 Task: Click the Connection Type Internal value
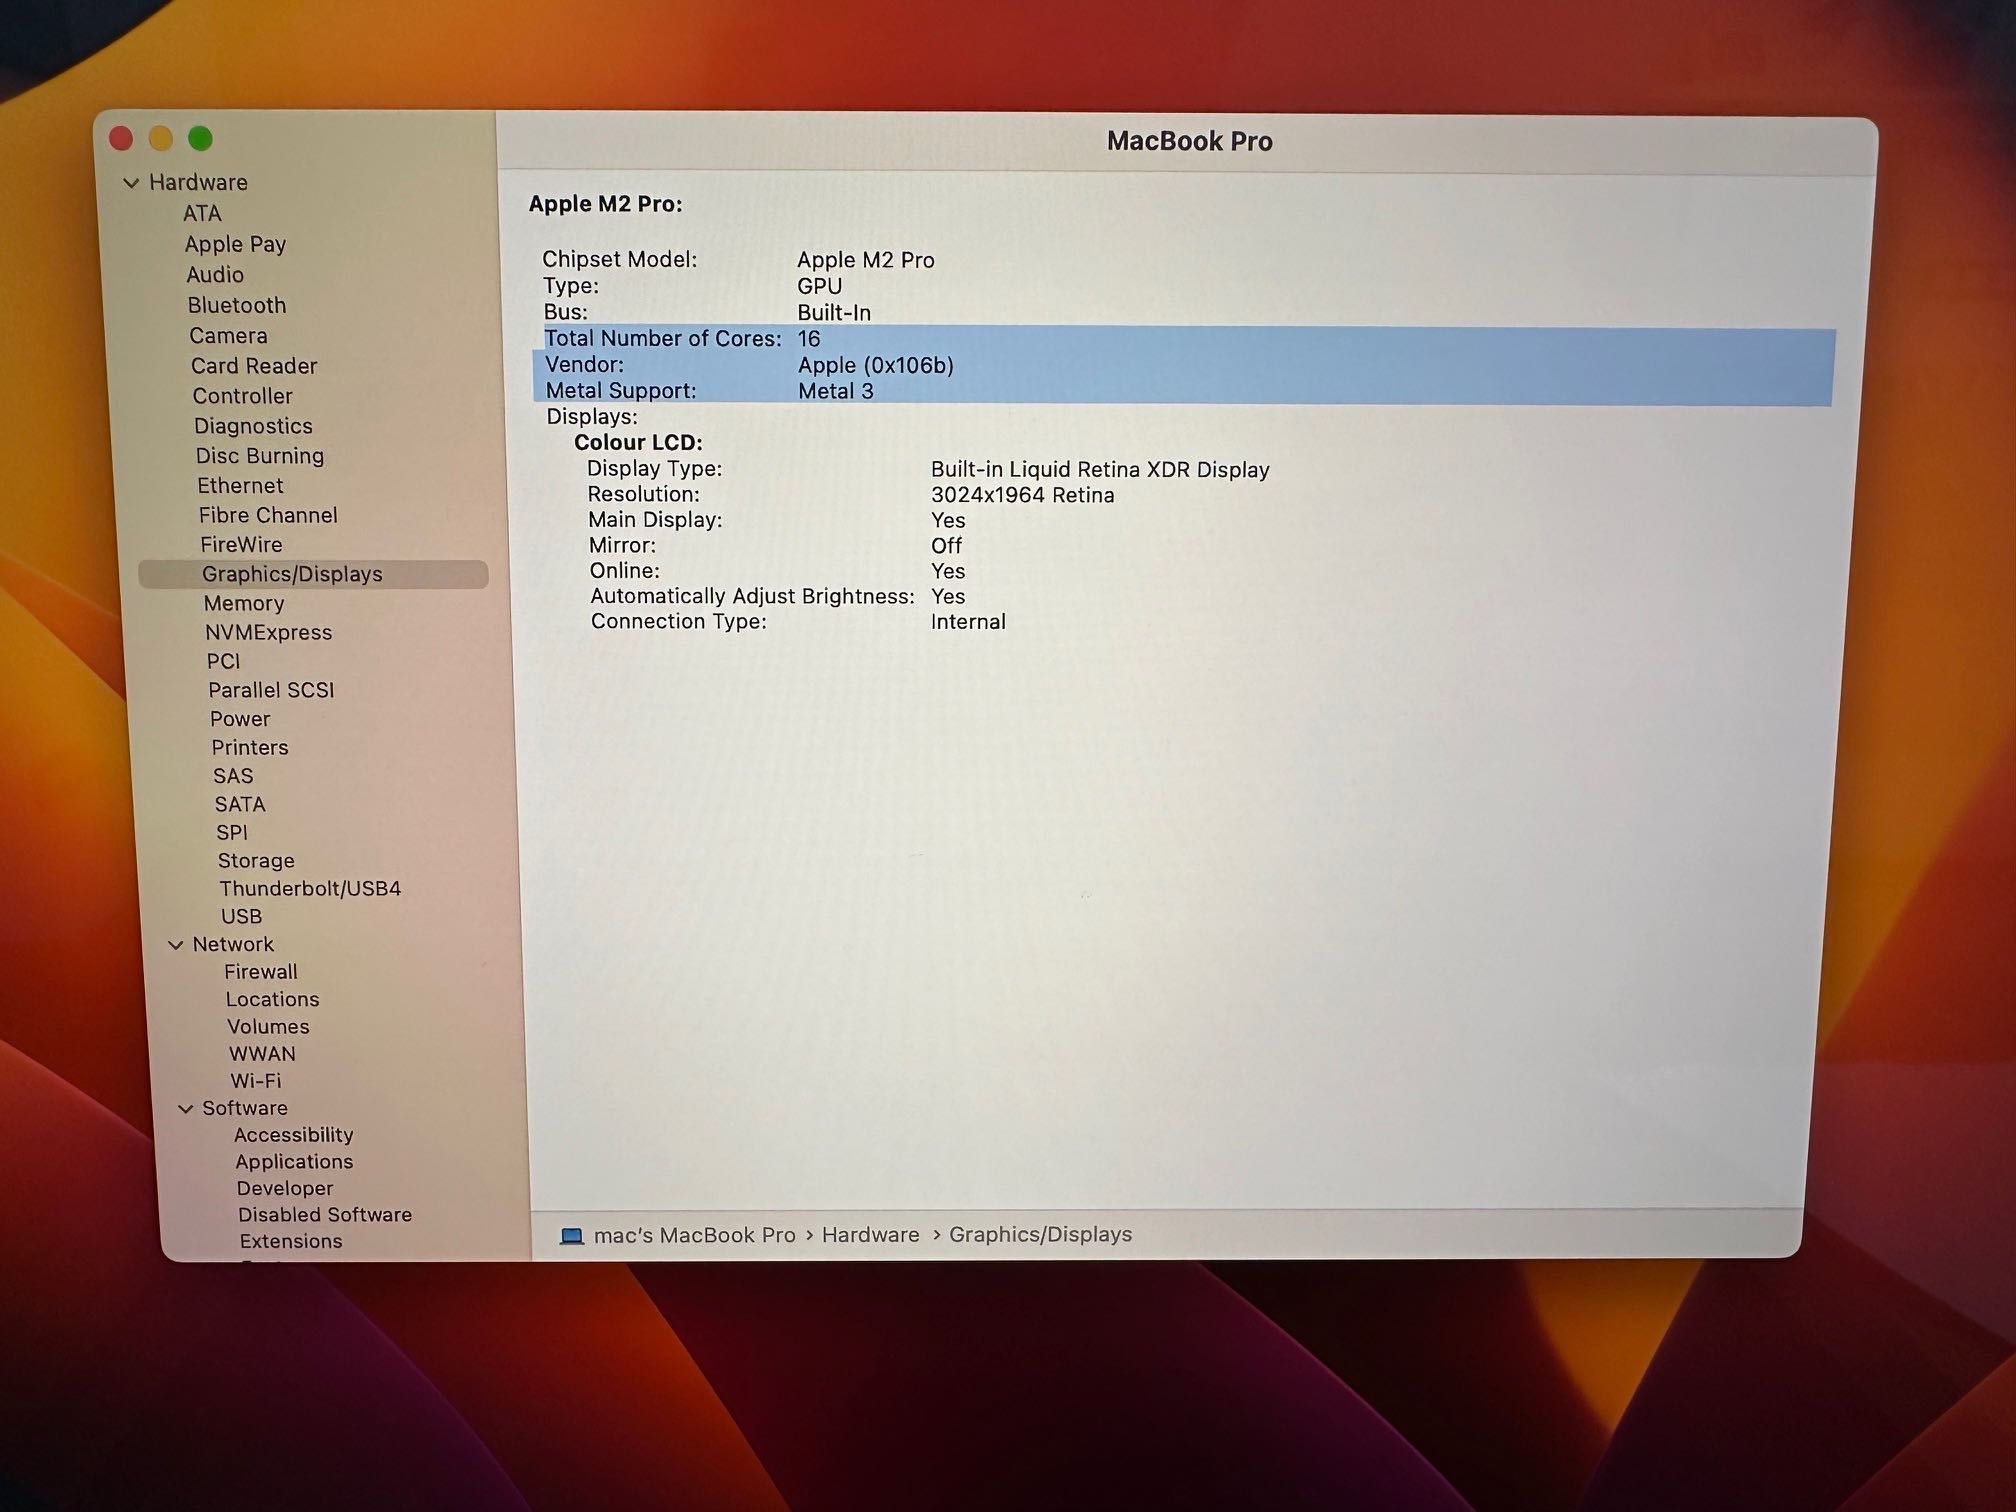tap(968, 622)
